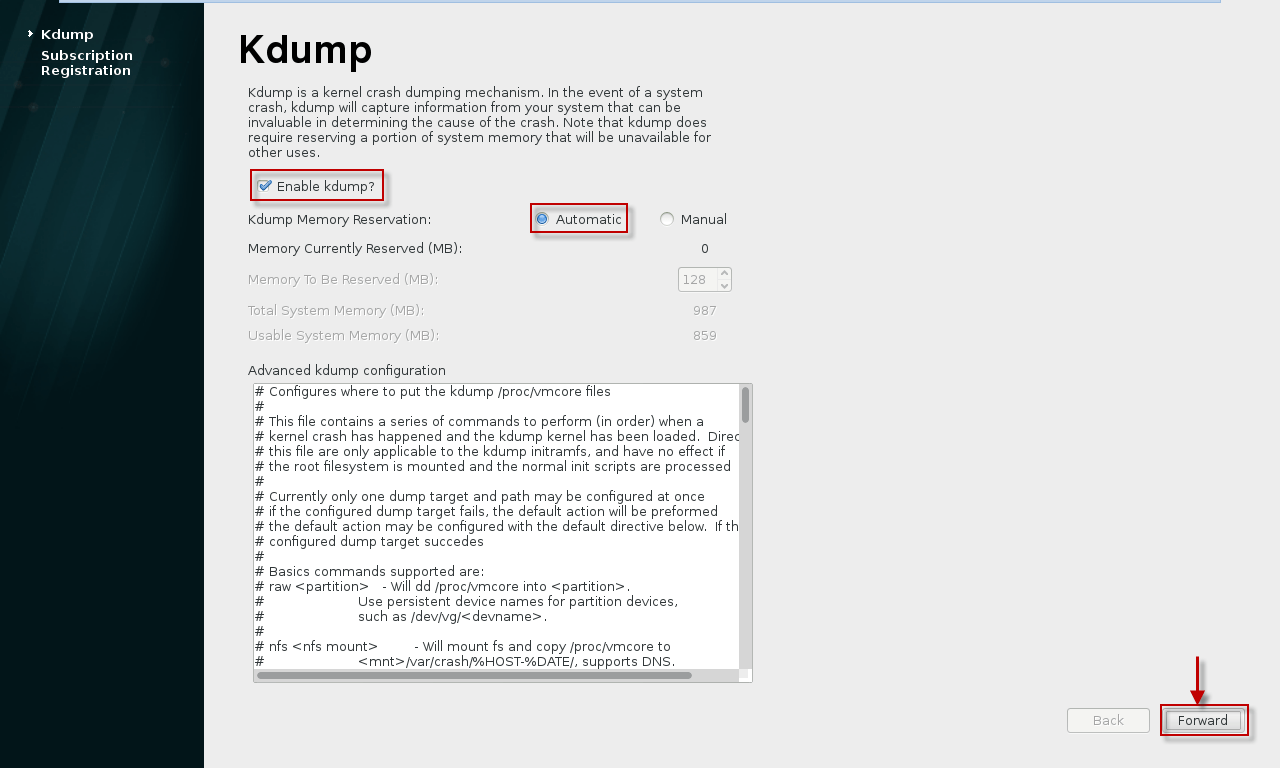1280x768 pixels.
Task: Open Subscription Registration in the sidebar
Action: pos(86,63)
